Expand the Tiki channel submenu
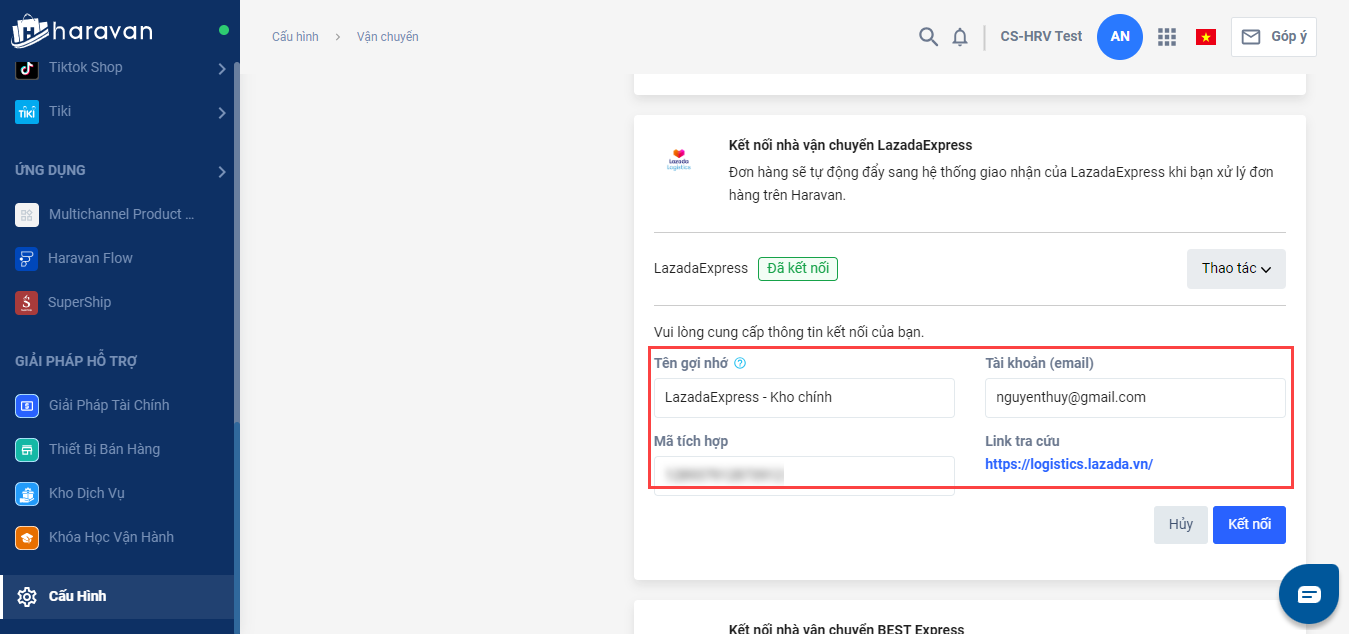The width and height of the screenshot is (1349, 634). click(221, 113)
